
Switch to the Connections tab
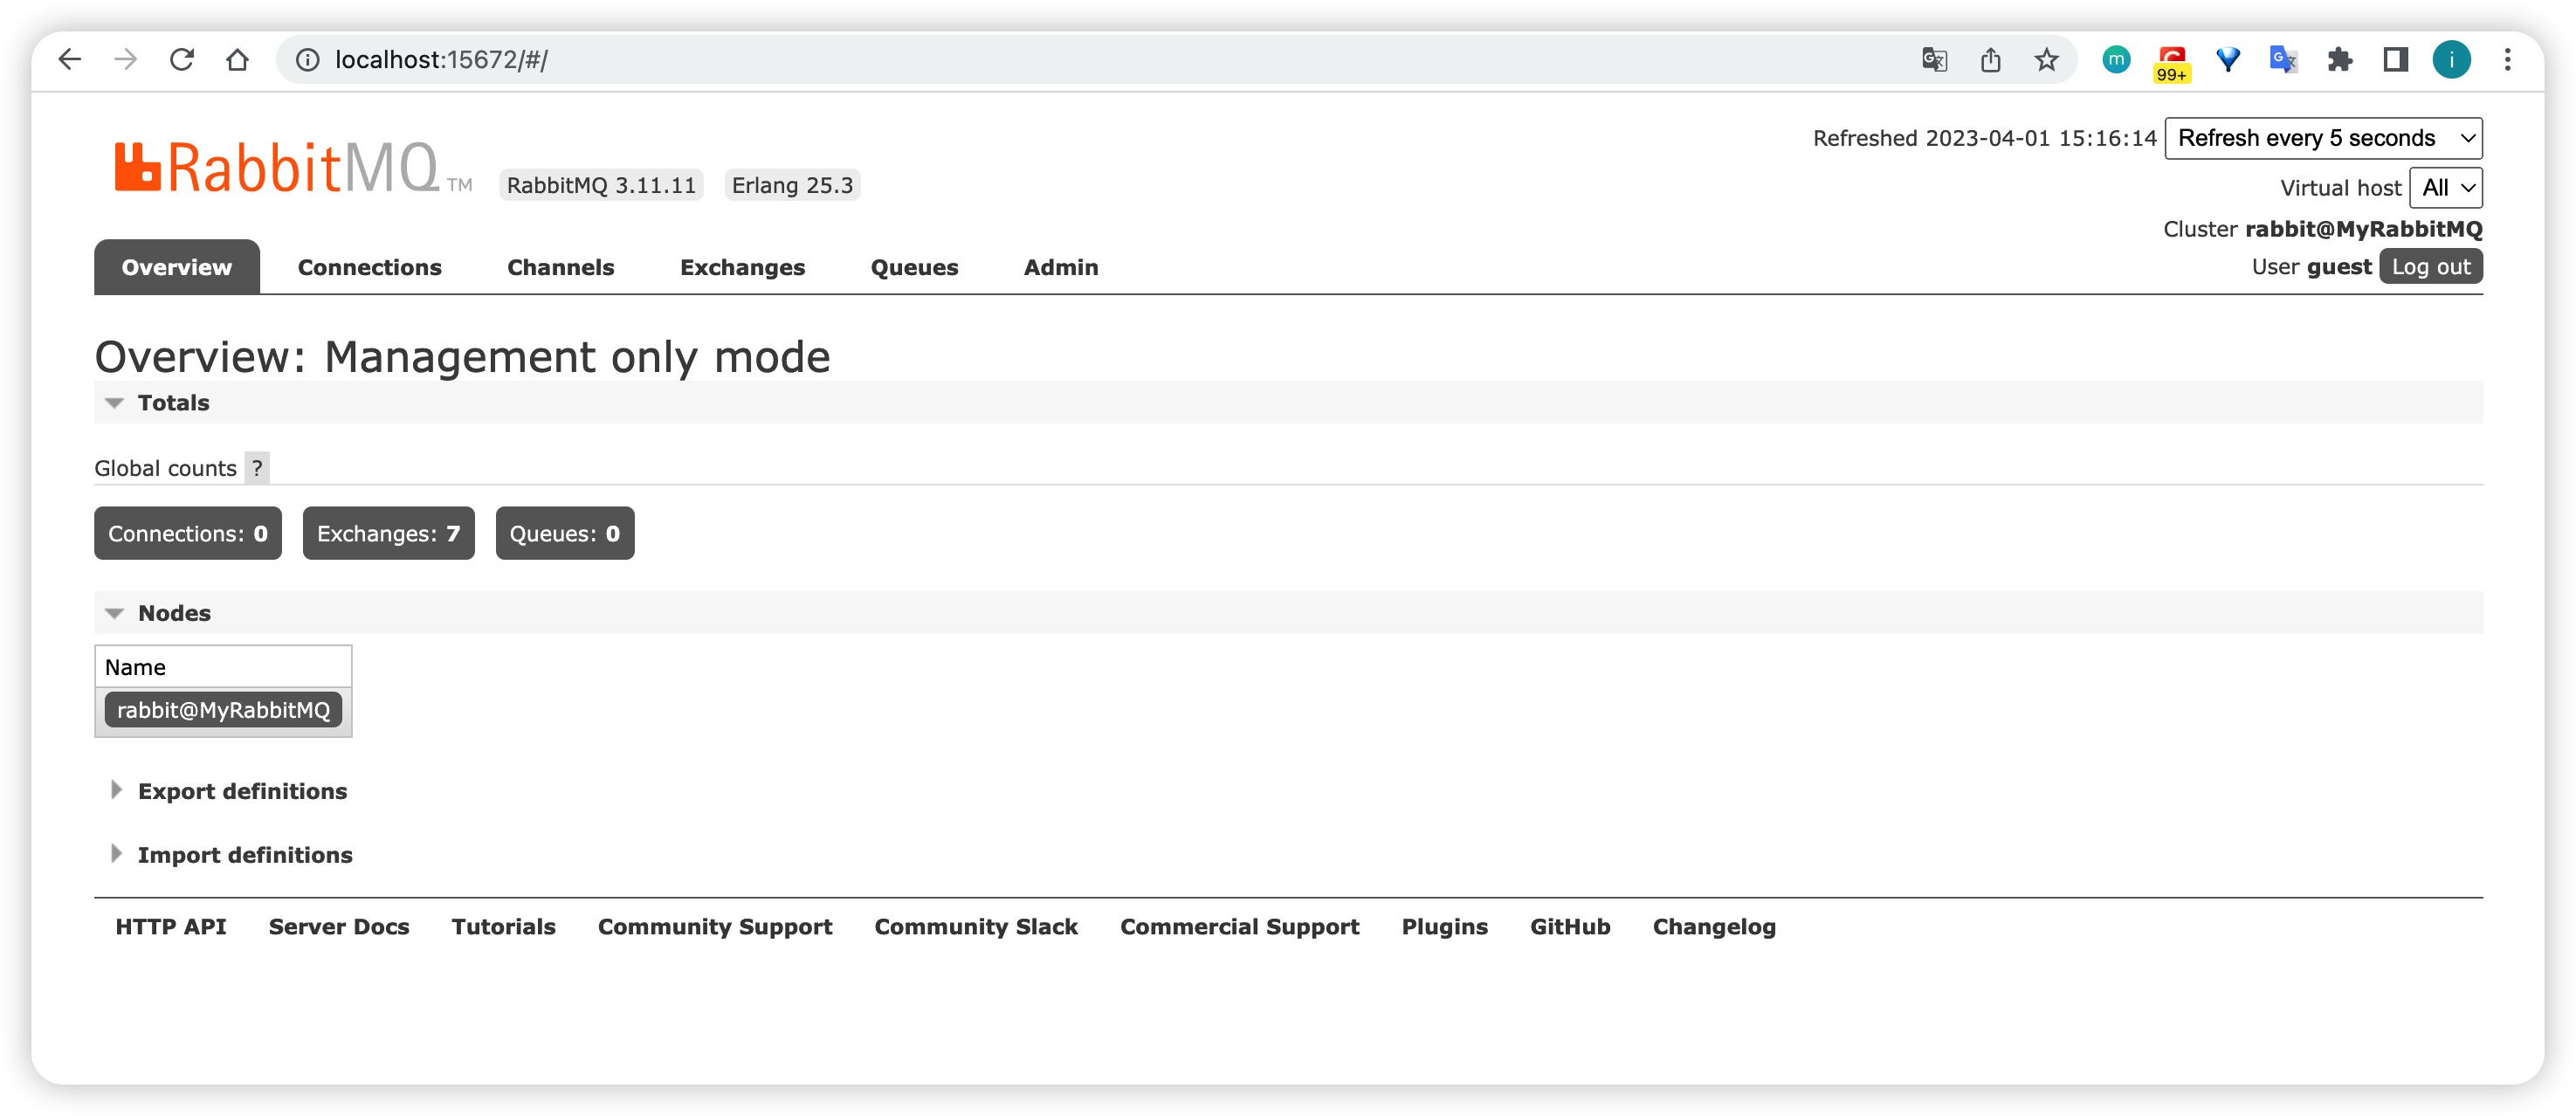click(x=370, y=267)
